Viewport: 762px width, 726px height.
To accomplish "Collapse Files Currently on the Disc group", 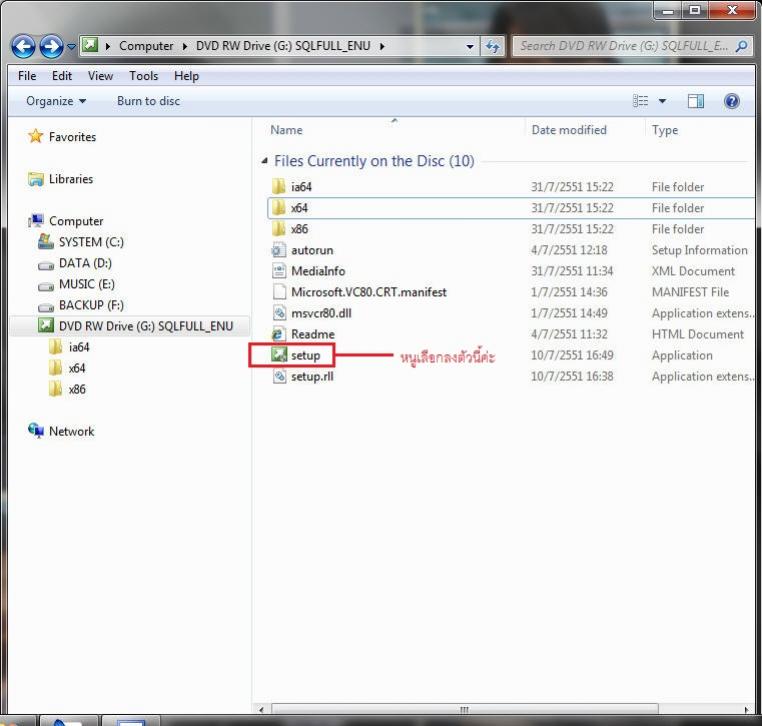I will 264,160.
